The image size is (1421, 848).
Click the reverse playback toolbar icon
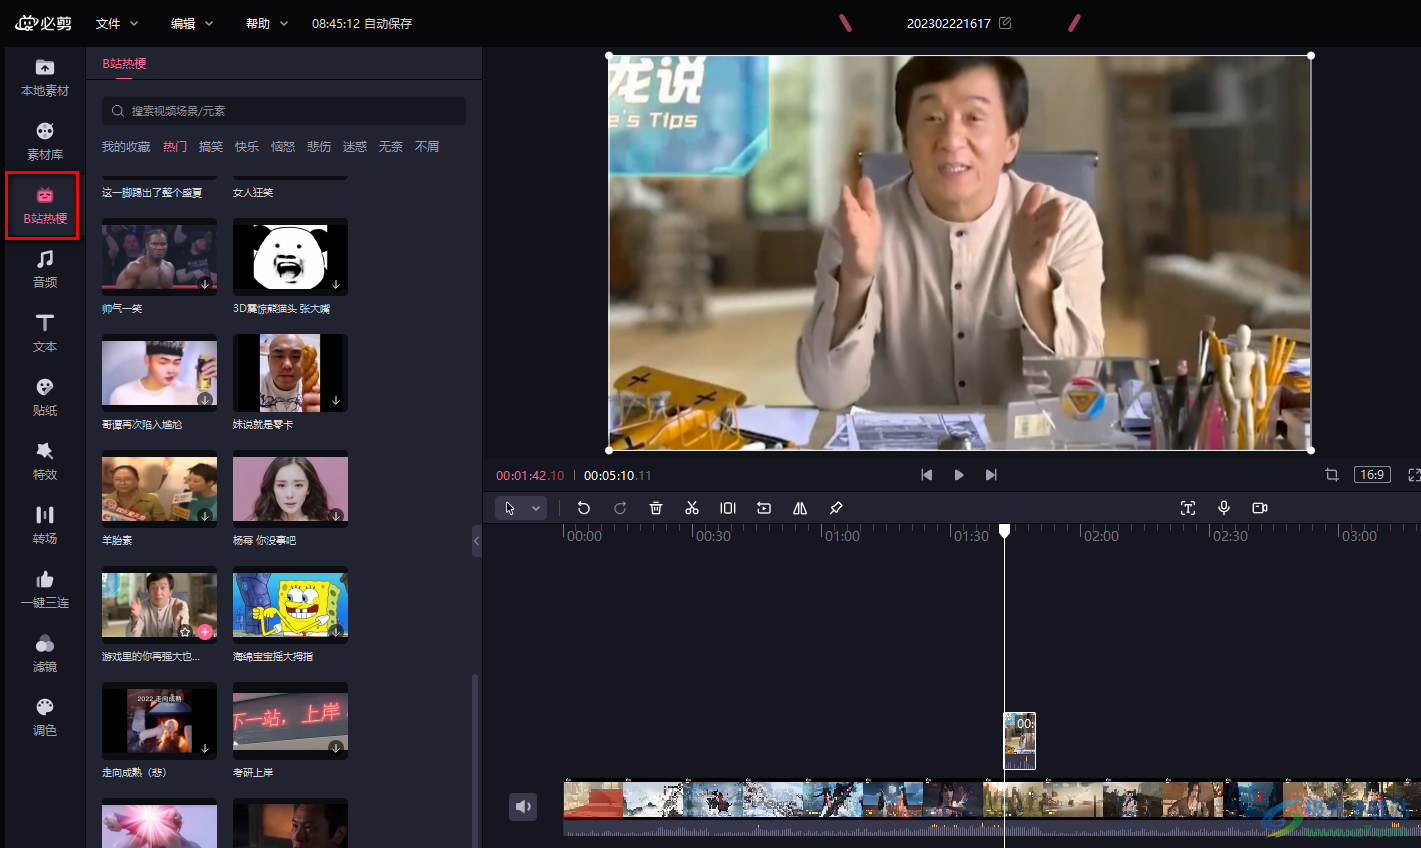coord(764,508)
